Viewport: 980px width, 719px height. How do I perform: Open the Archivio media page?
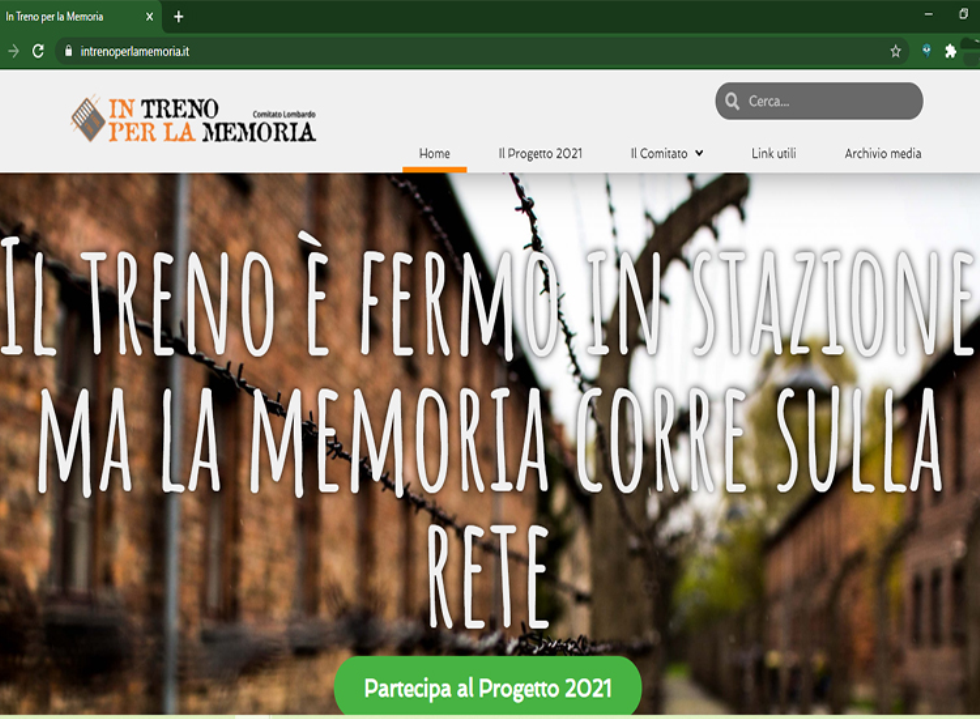[x=883, y=153]
